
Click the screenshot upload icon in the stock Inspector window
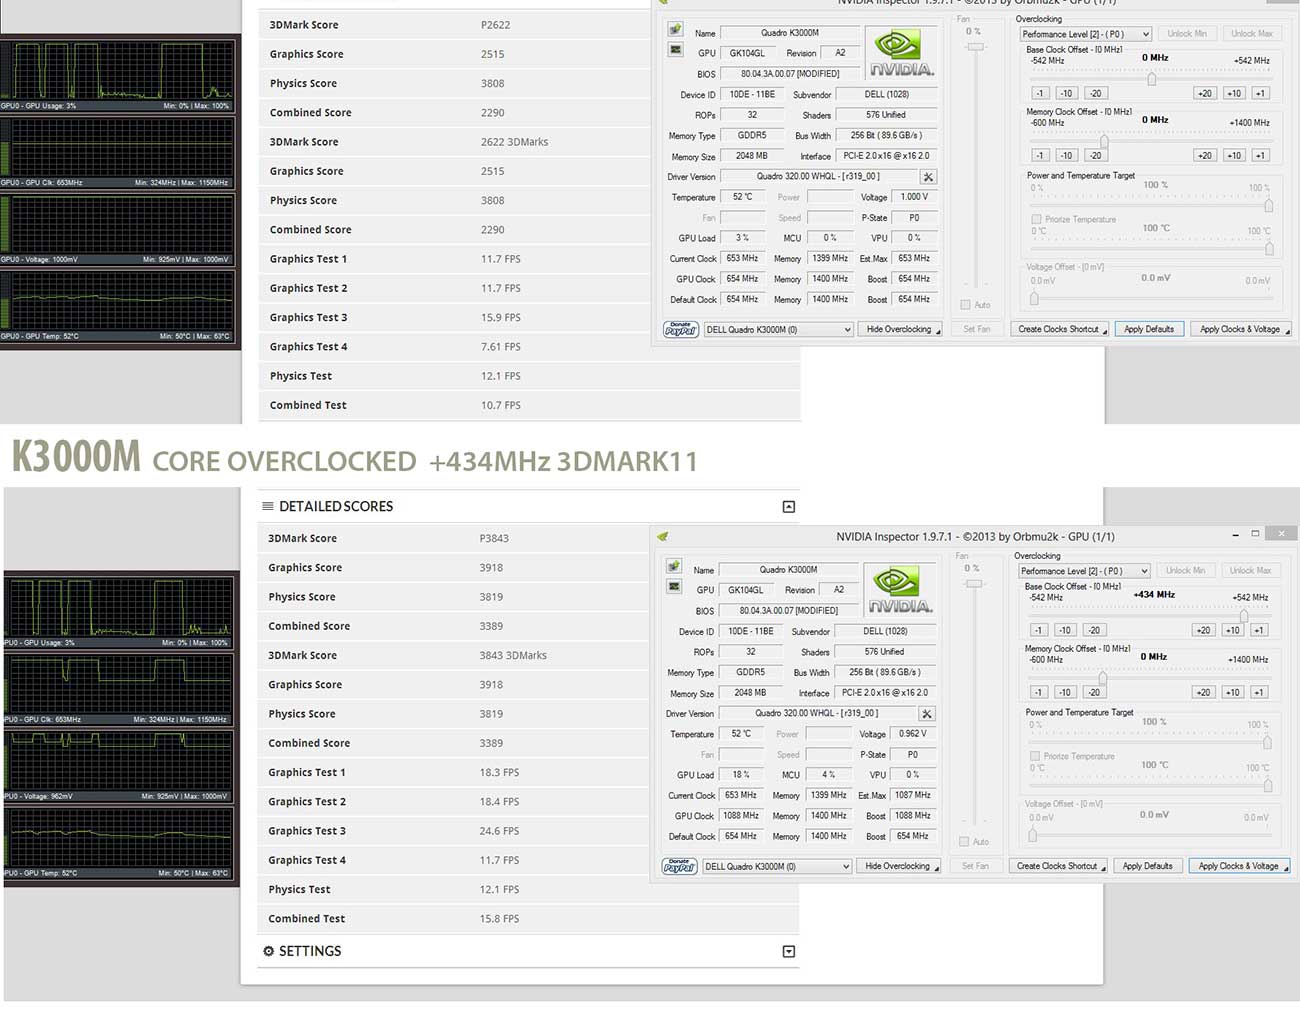675,29
